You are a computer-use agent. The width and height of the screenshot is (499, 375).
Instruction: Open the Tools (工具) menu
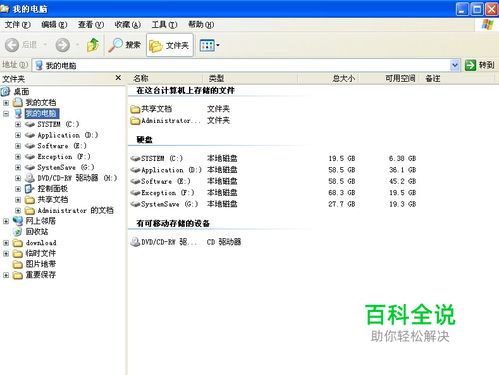[164, 25]
